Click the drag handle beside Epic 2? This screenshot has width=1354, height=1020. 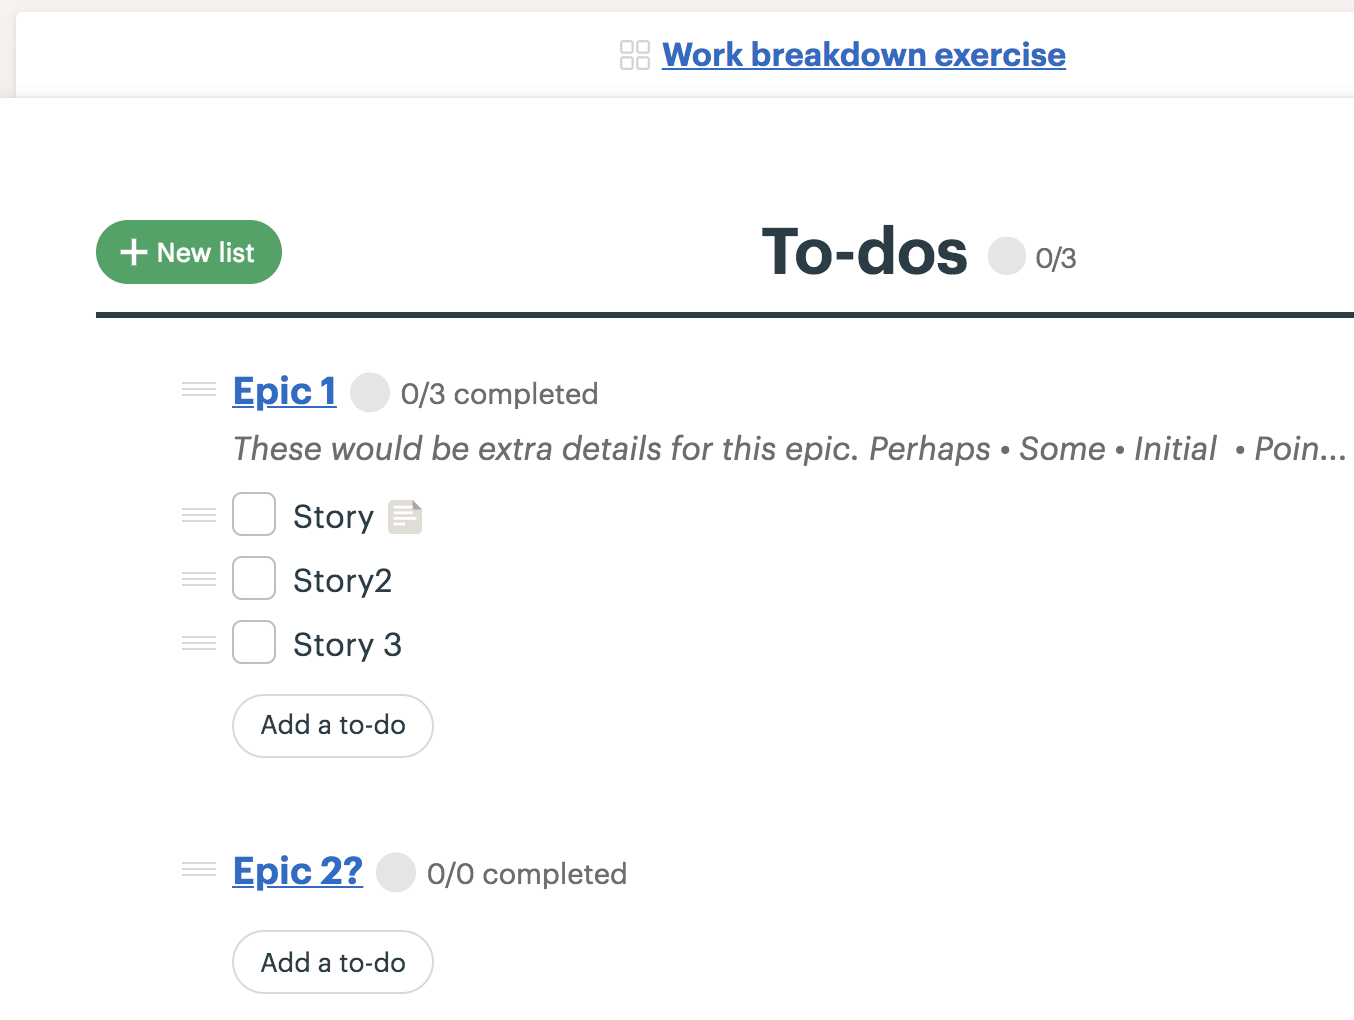[x=198, y=870]
